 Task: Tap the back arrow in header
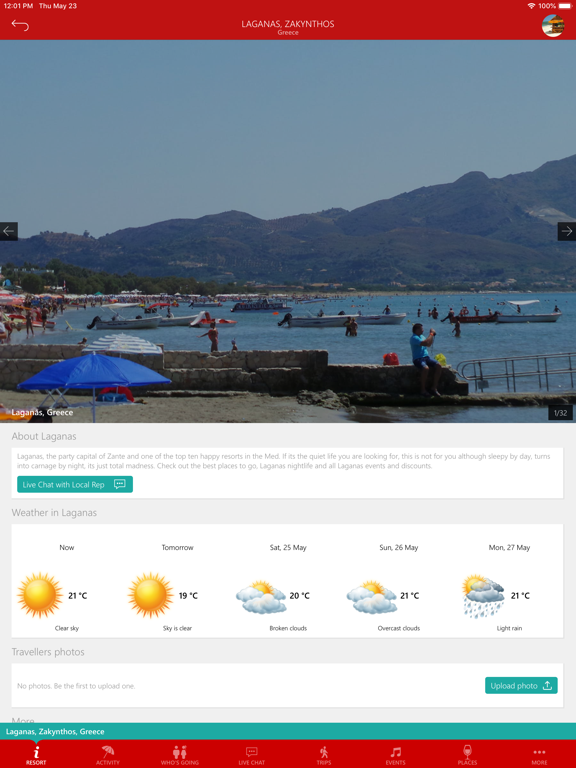click(20, 25)
